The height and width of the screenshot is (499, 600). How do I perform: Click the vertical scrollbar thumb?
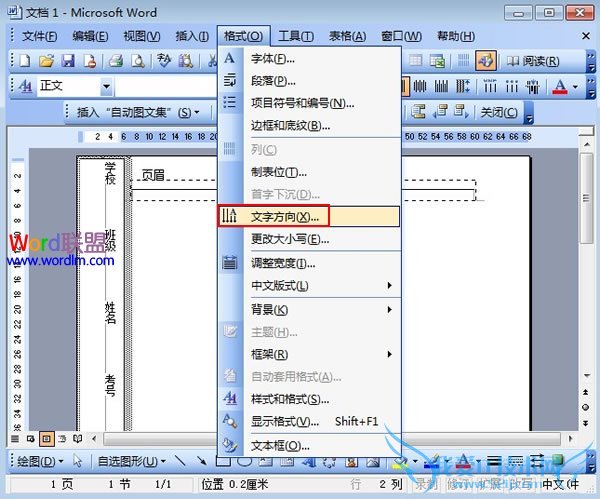pyautogui.click(x=586, y=198)
